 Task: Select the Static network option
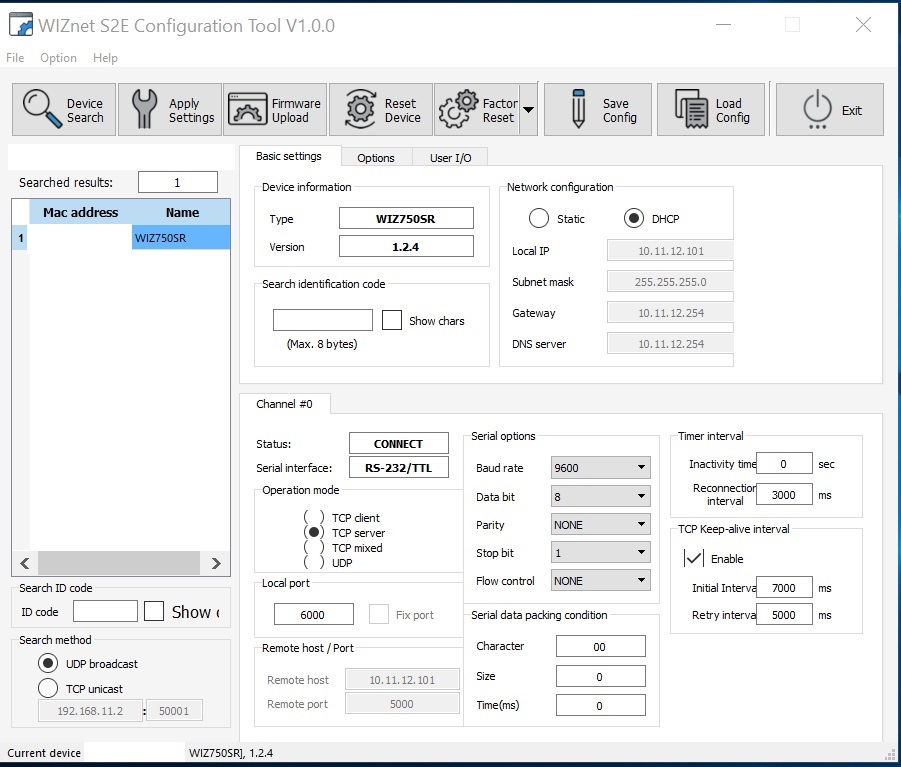point(538,218)
